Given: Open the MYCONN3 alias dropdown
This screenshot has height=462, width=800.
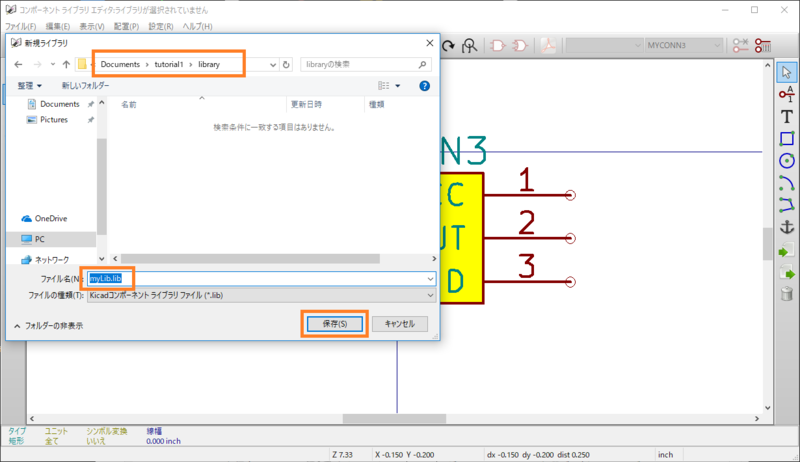Looking at the screenshot, I should [684, 45].
